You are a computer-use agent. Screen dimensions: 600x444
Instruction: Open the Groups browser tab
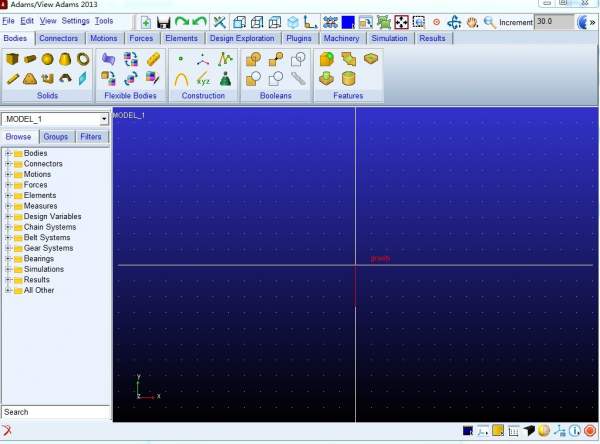pyautogui.click(x=55, y=137)
